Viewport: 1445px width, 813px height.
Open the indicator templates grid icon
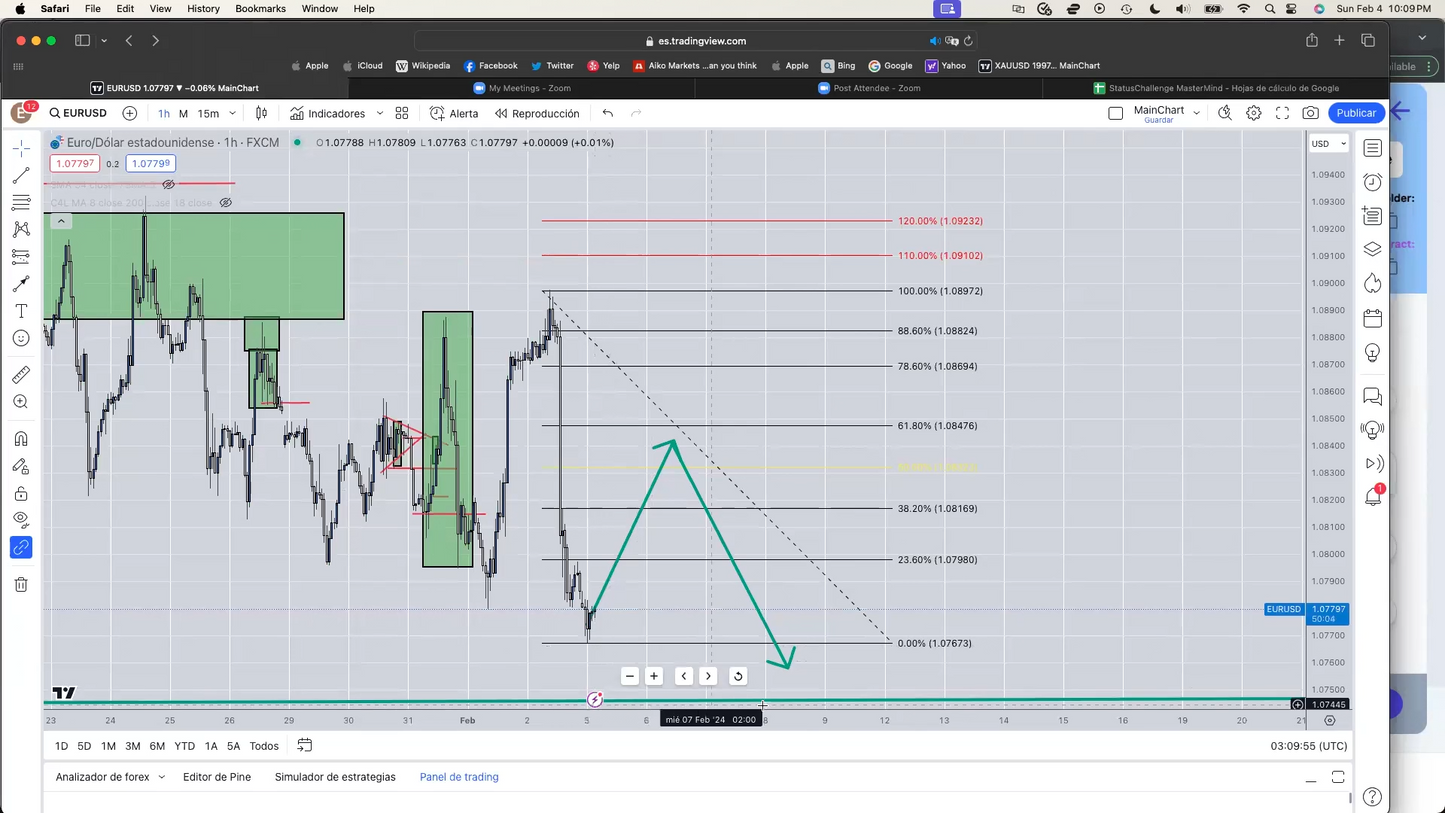click(402, 113)
